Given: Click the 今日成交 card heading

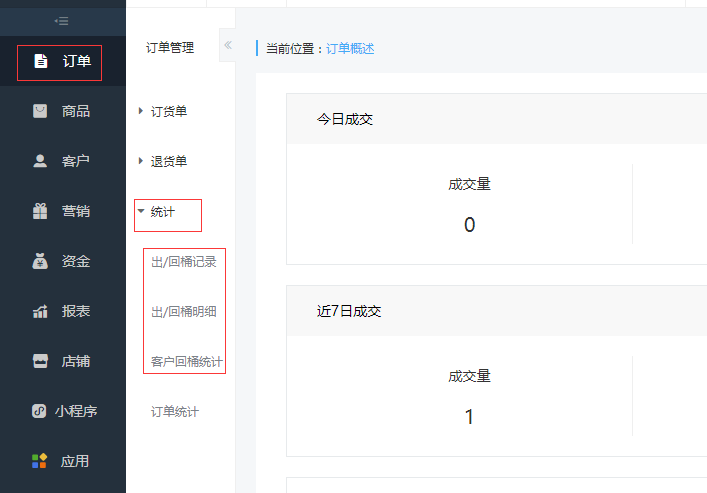Looking at the screenshot, I should coord(344,120).
